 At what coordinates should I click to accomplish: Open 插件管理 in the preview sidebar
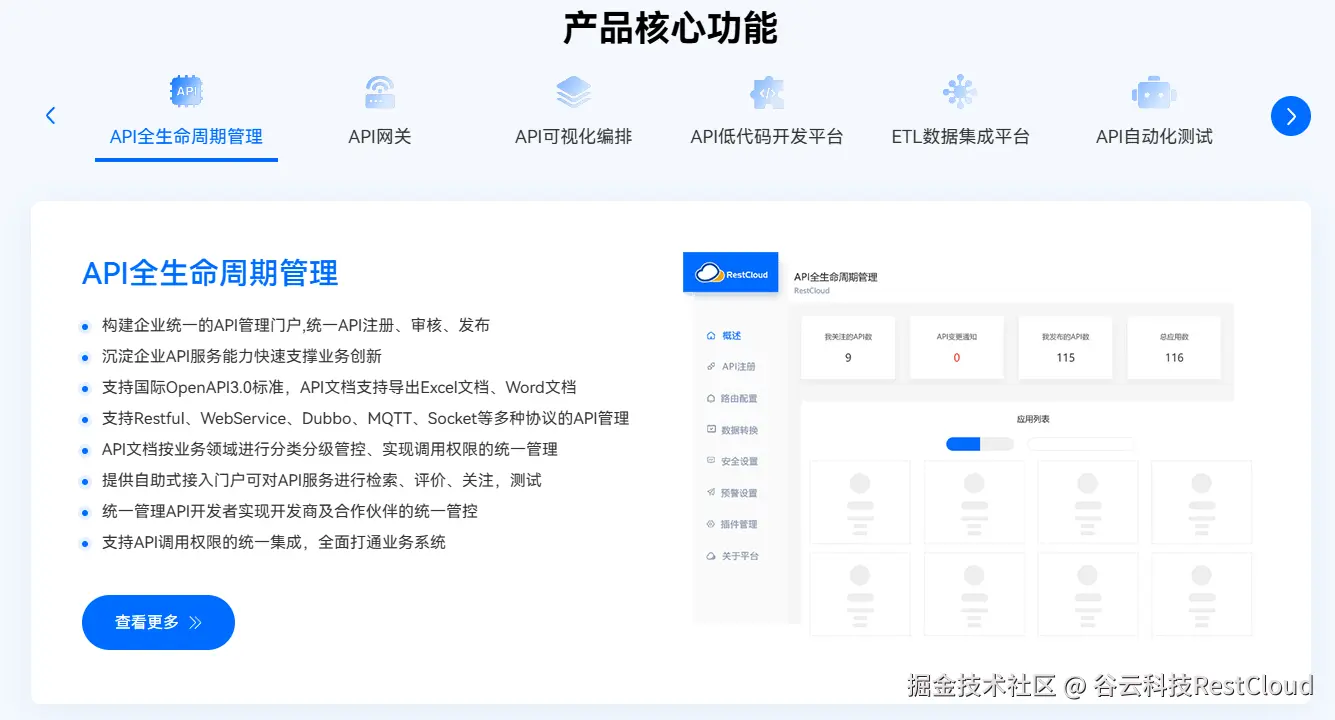(x=740, y=524)
